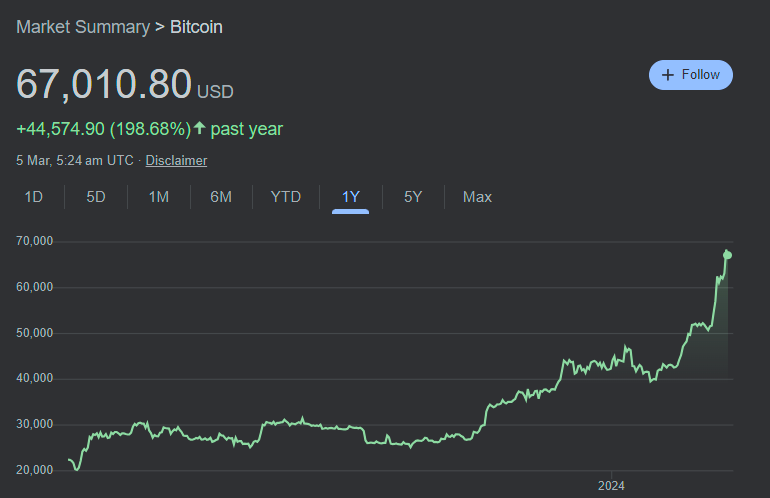Select the 6M time range tab
Image resolution: width=770 pixels, height=498 pixels.
(x=221, y=197)
